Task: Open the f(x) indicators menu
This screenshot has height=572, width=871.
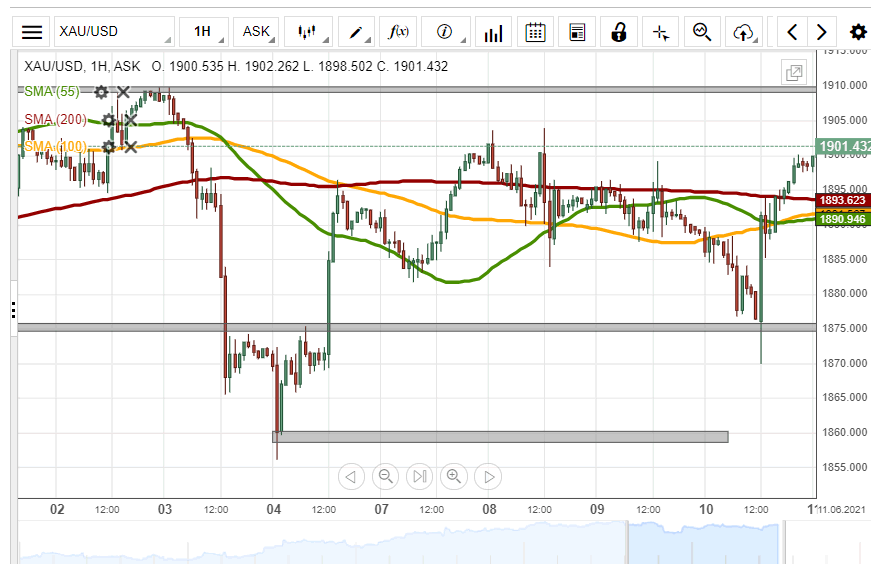Action: 399,32
